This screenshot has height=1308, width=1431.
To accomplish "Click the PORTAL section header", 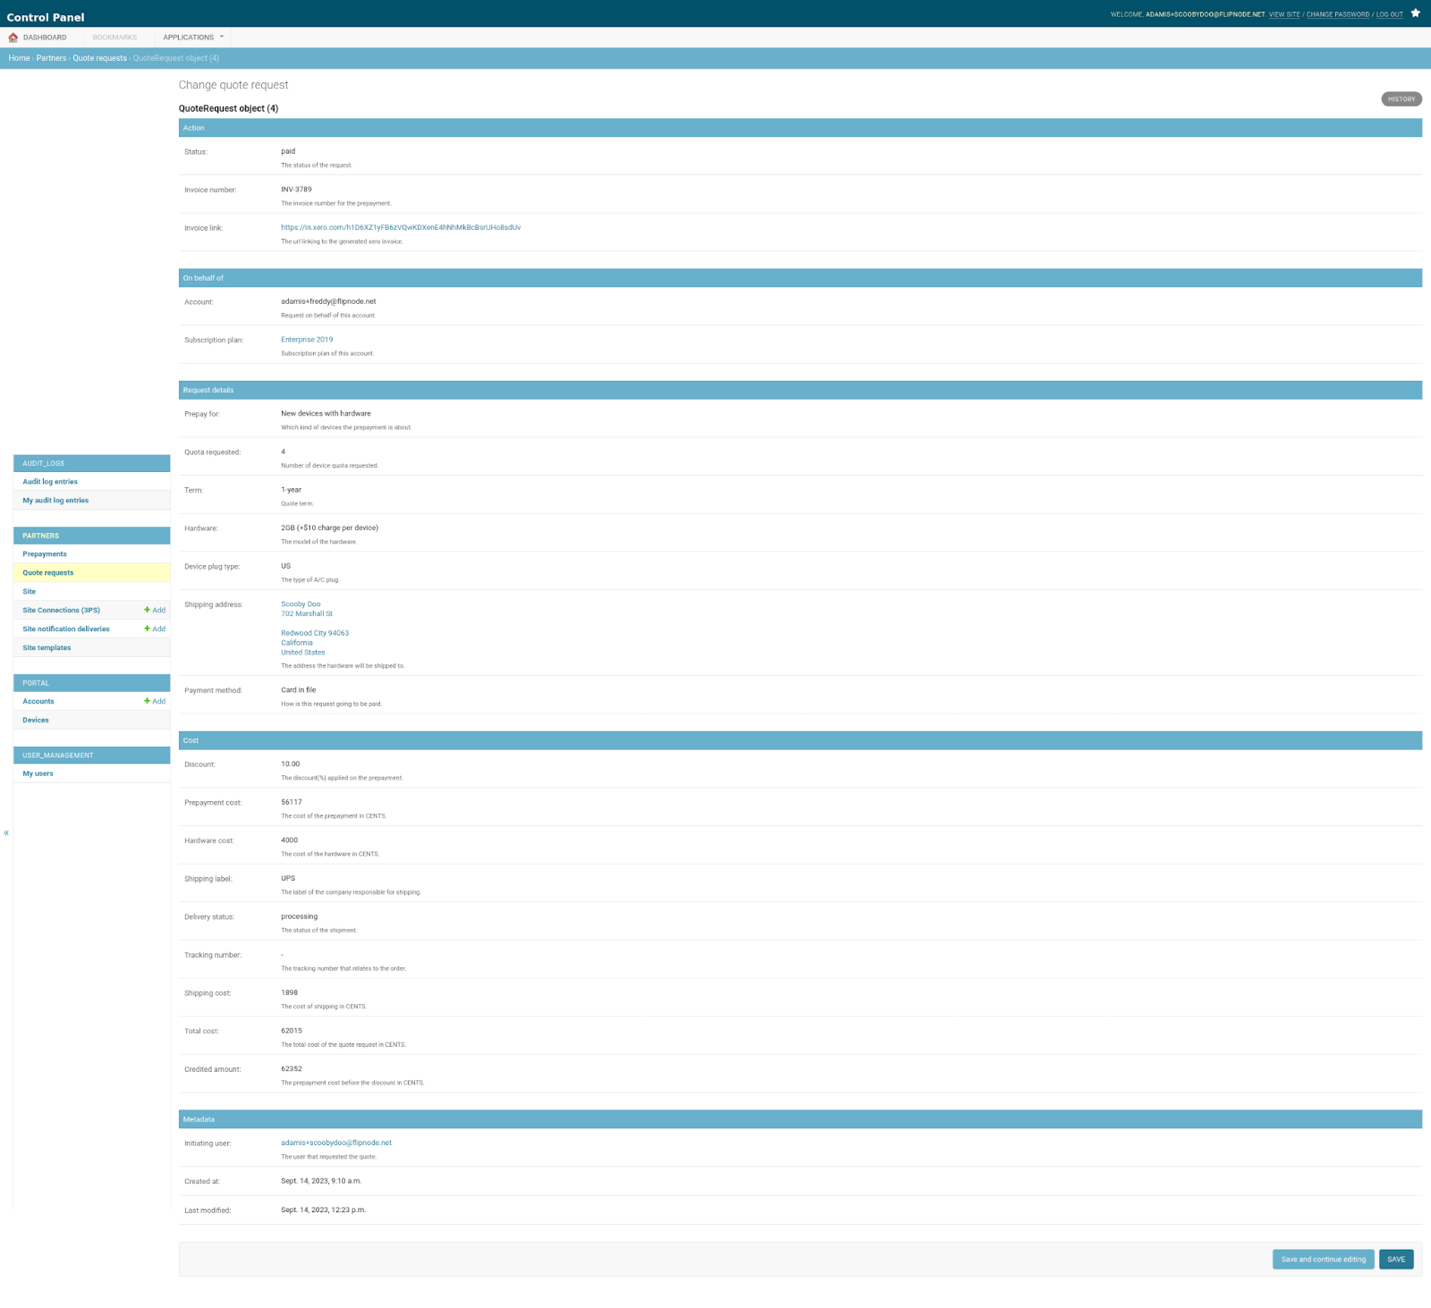I will (91, 683).
